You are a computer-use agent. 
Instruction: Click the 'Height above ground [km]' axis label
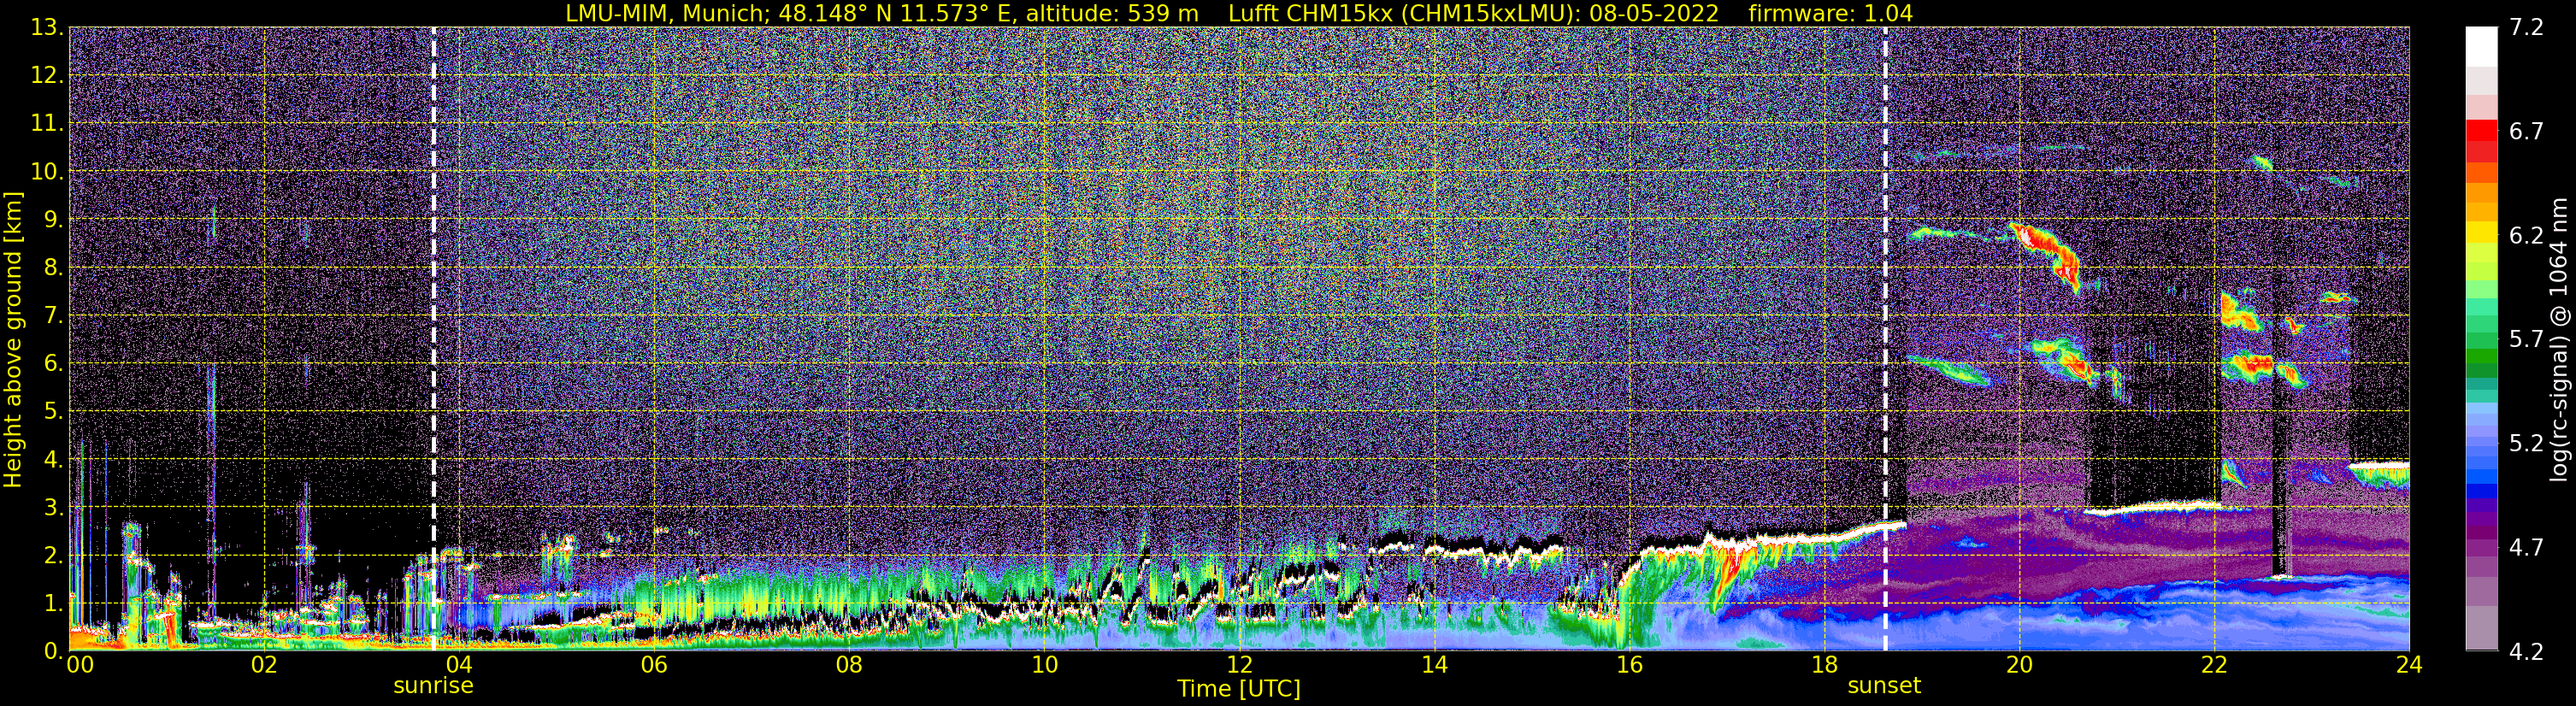point(13,339)
